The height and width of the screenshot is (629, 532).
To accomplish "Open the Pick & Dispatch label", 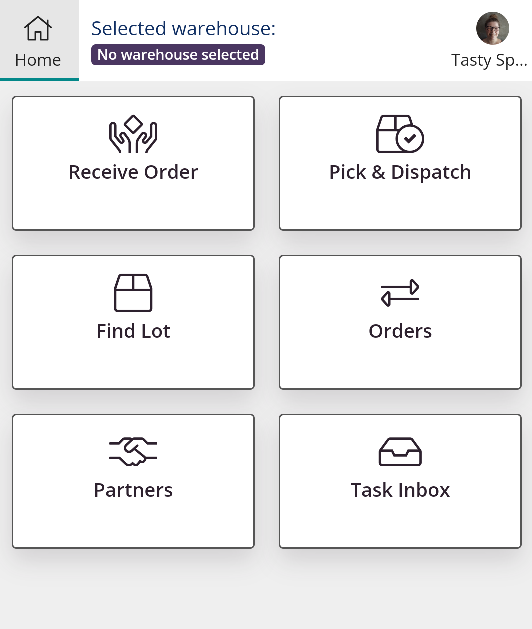I will 400,172.
